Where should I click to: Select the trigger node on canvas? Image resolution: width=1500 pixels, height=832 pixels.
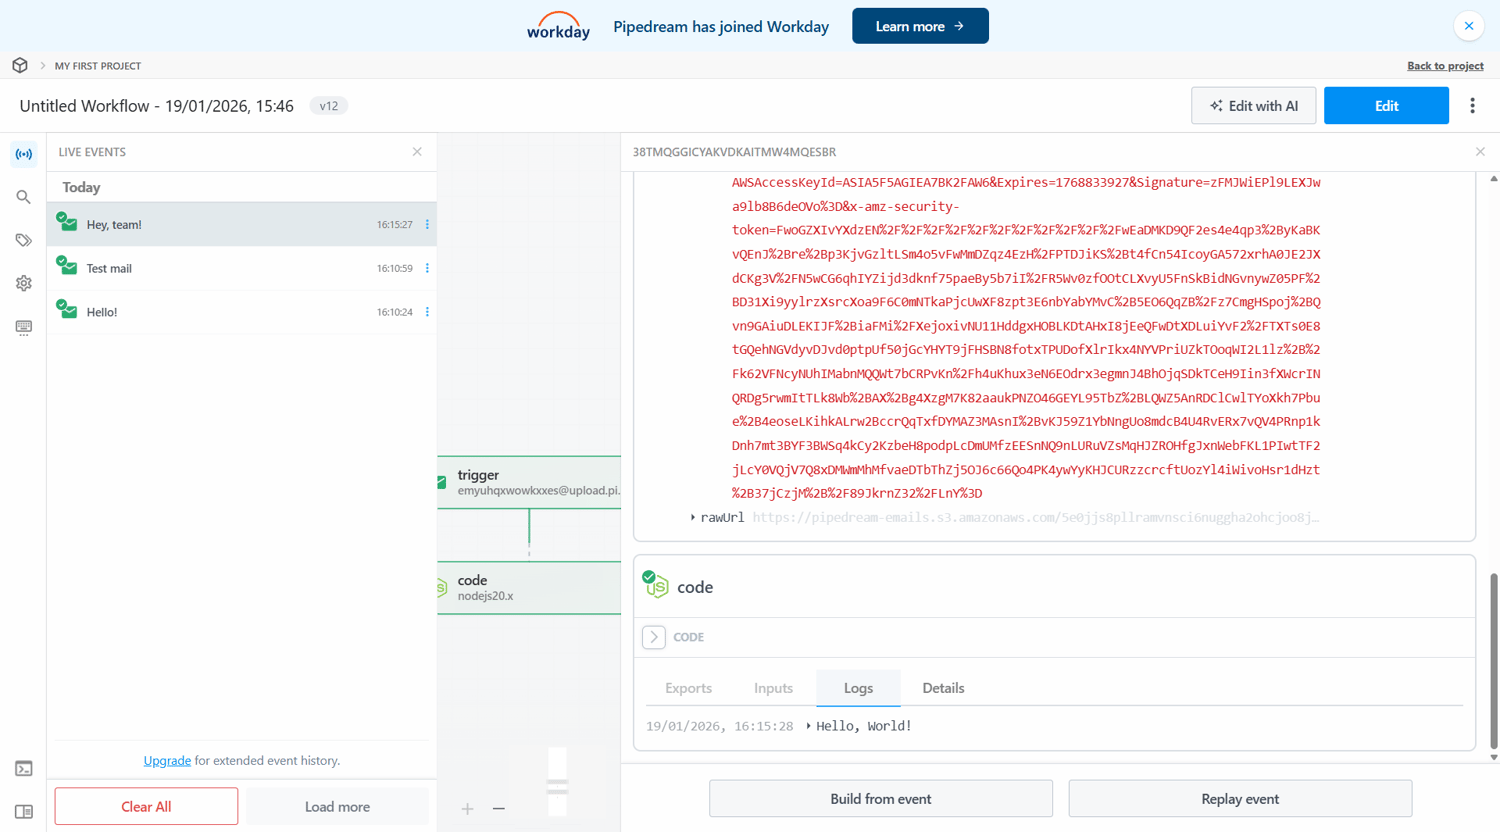click(529, 482)
